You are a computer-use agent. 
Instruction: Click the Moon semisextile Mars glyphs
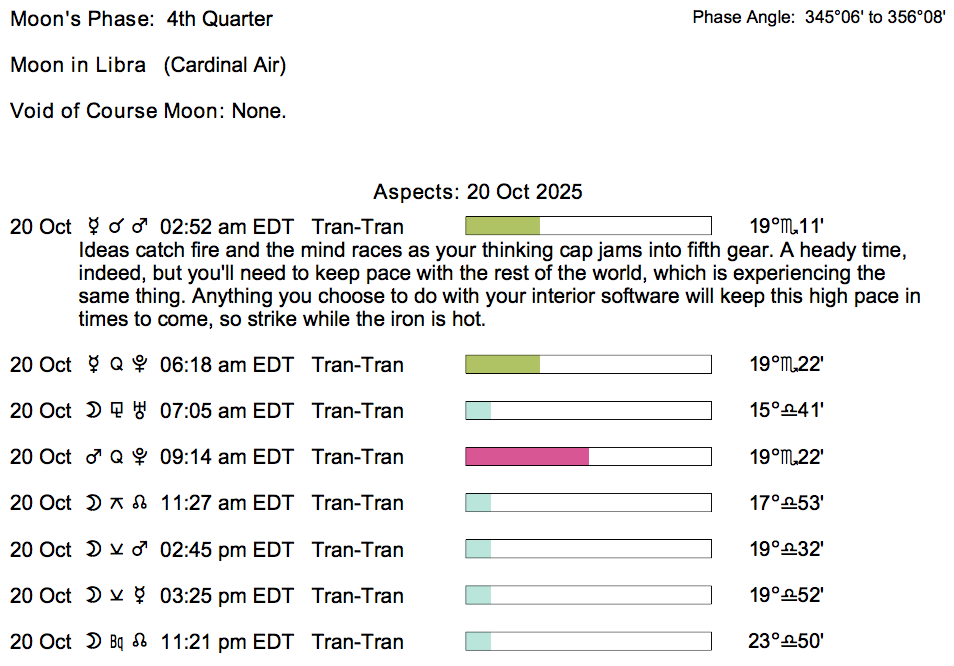click(118, 550)
